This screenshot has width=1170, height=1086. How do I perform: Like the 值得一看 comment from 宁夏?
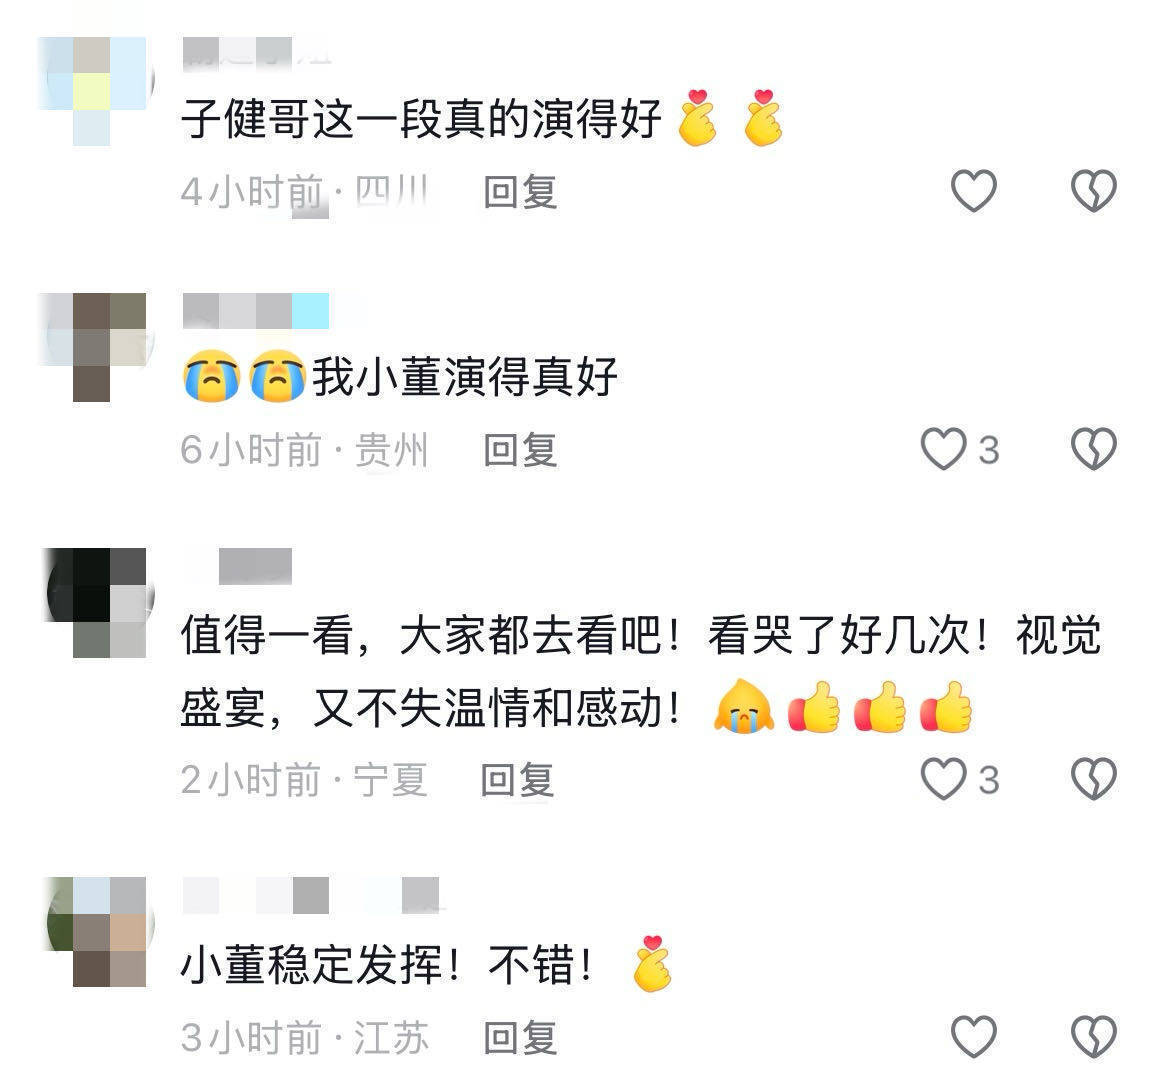pos(944,779)
